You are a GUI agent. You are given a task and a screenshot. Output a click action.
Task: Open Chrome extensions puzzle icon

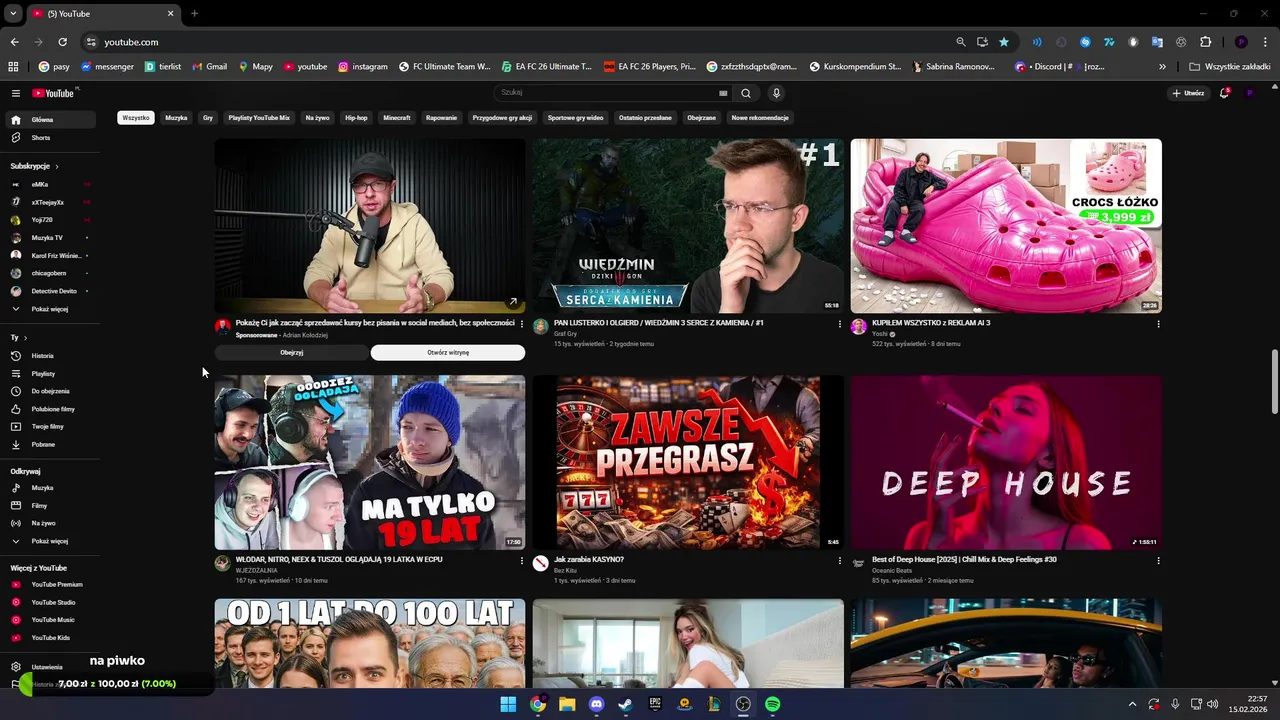pyautogui.click(x=1205, y=42)
